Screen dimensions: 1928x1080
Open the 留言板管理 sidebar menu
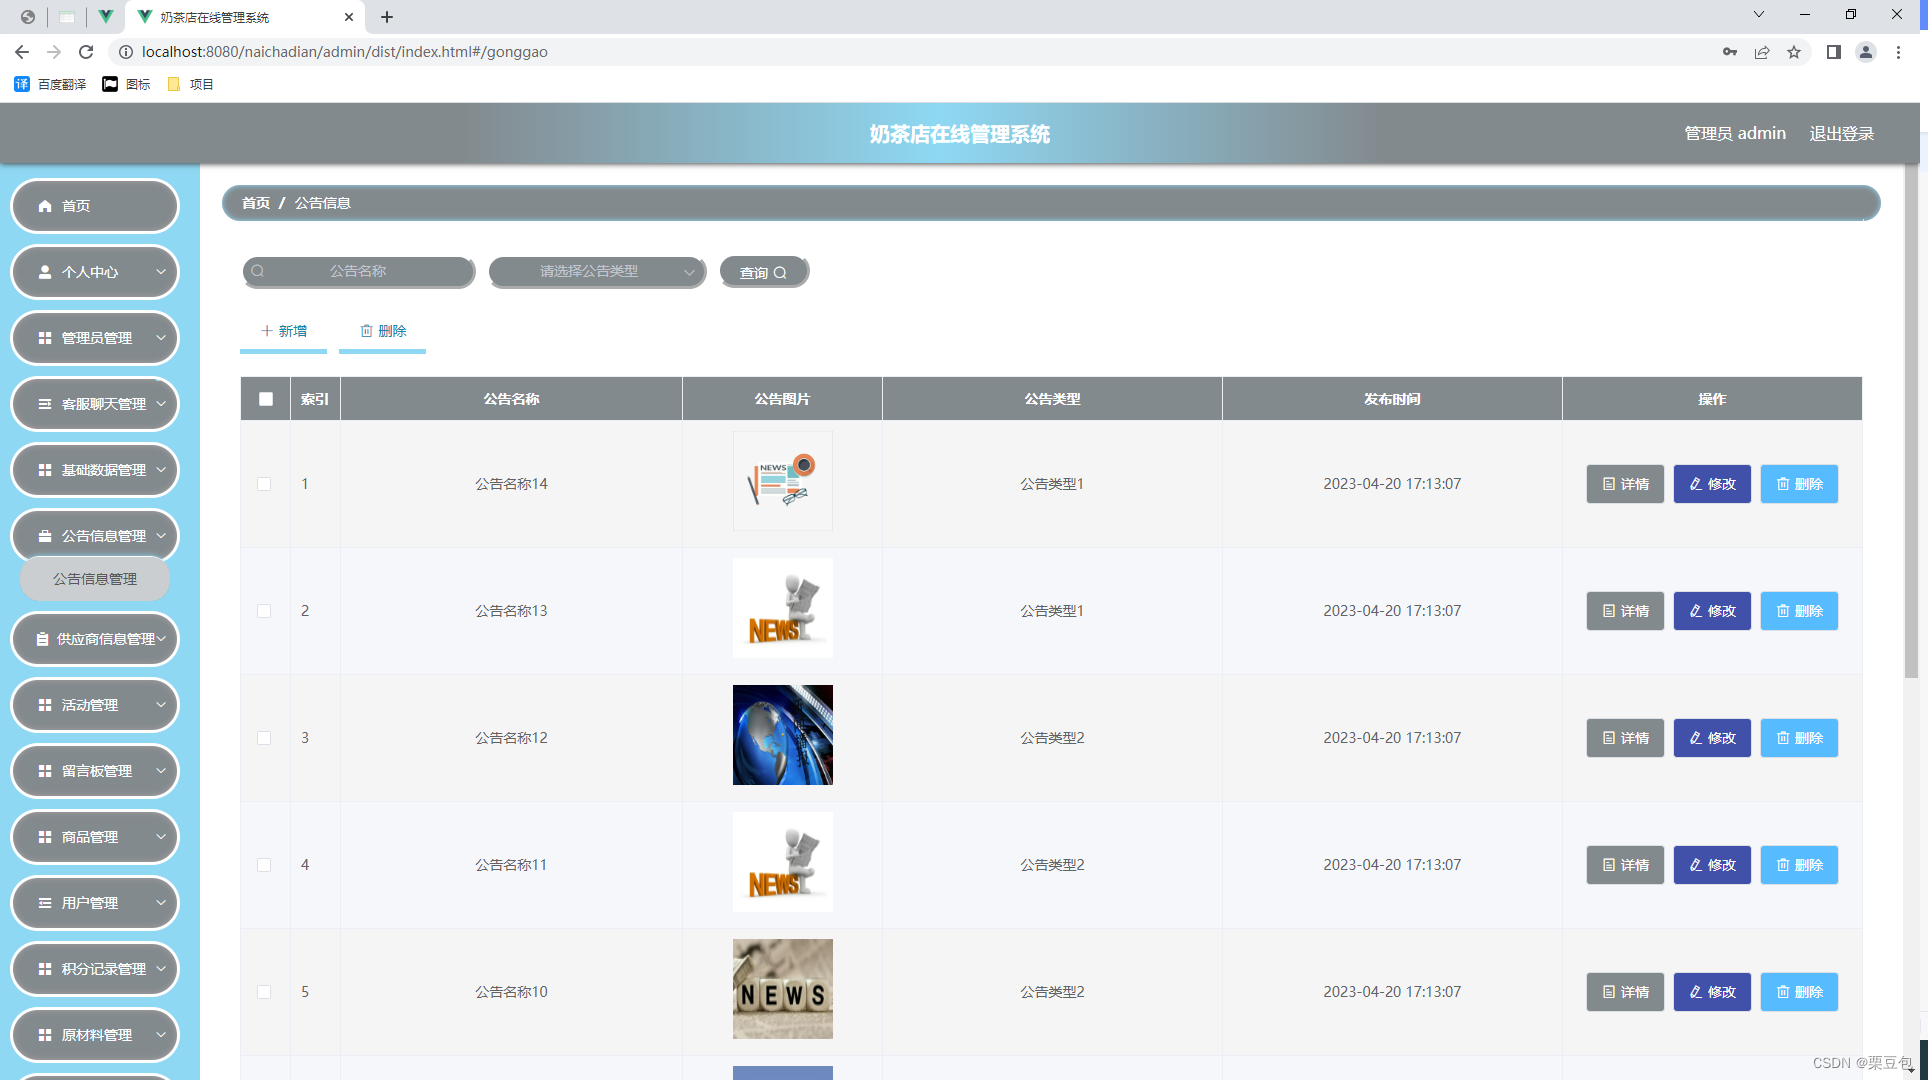[95, 771]
